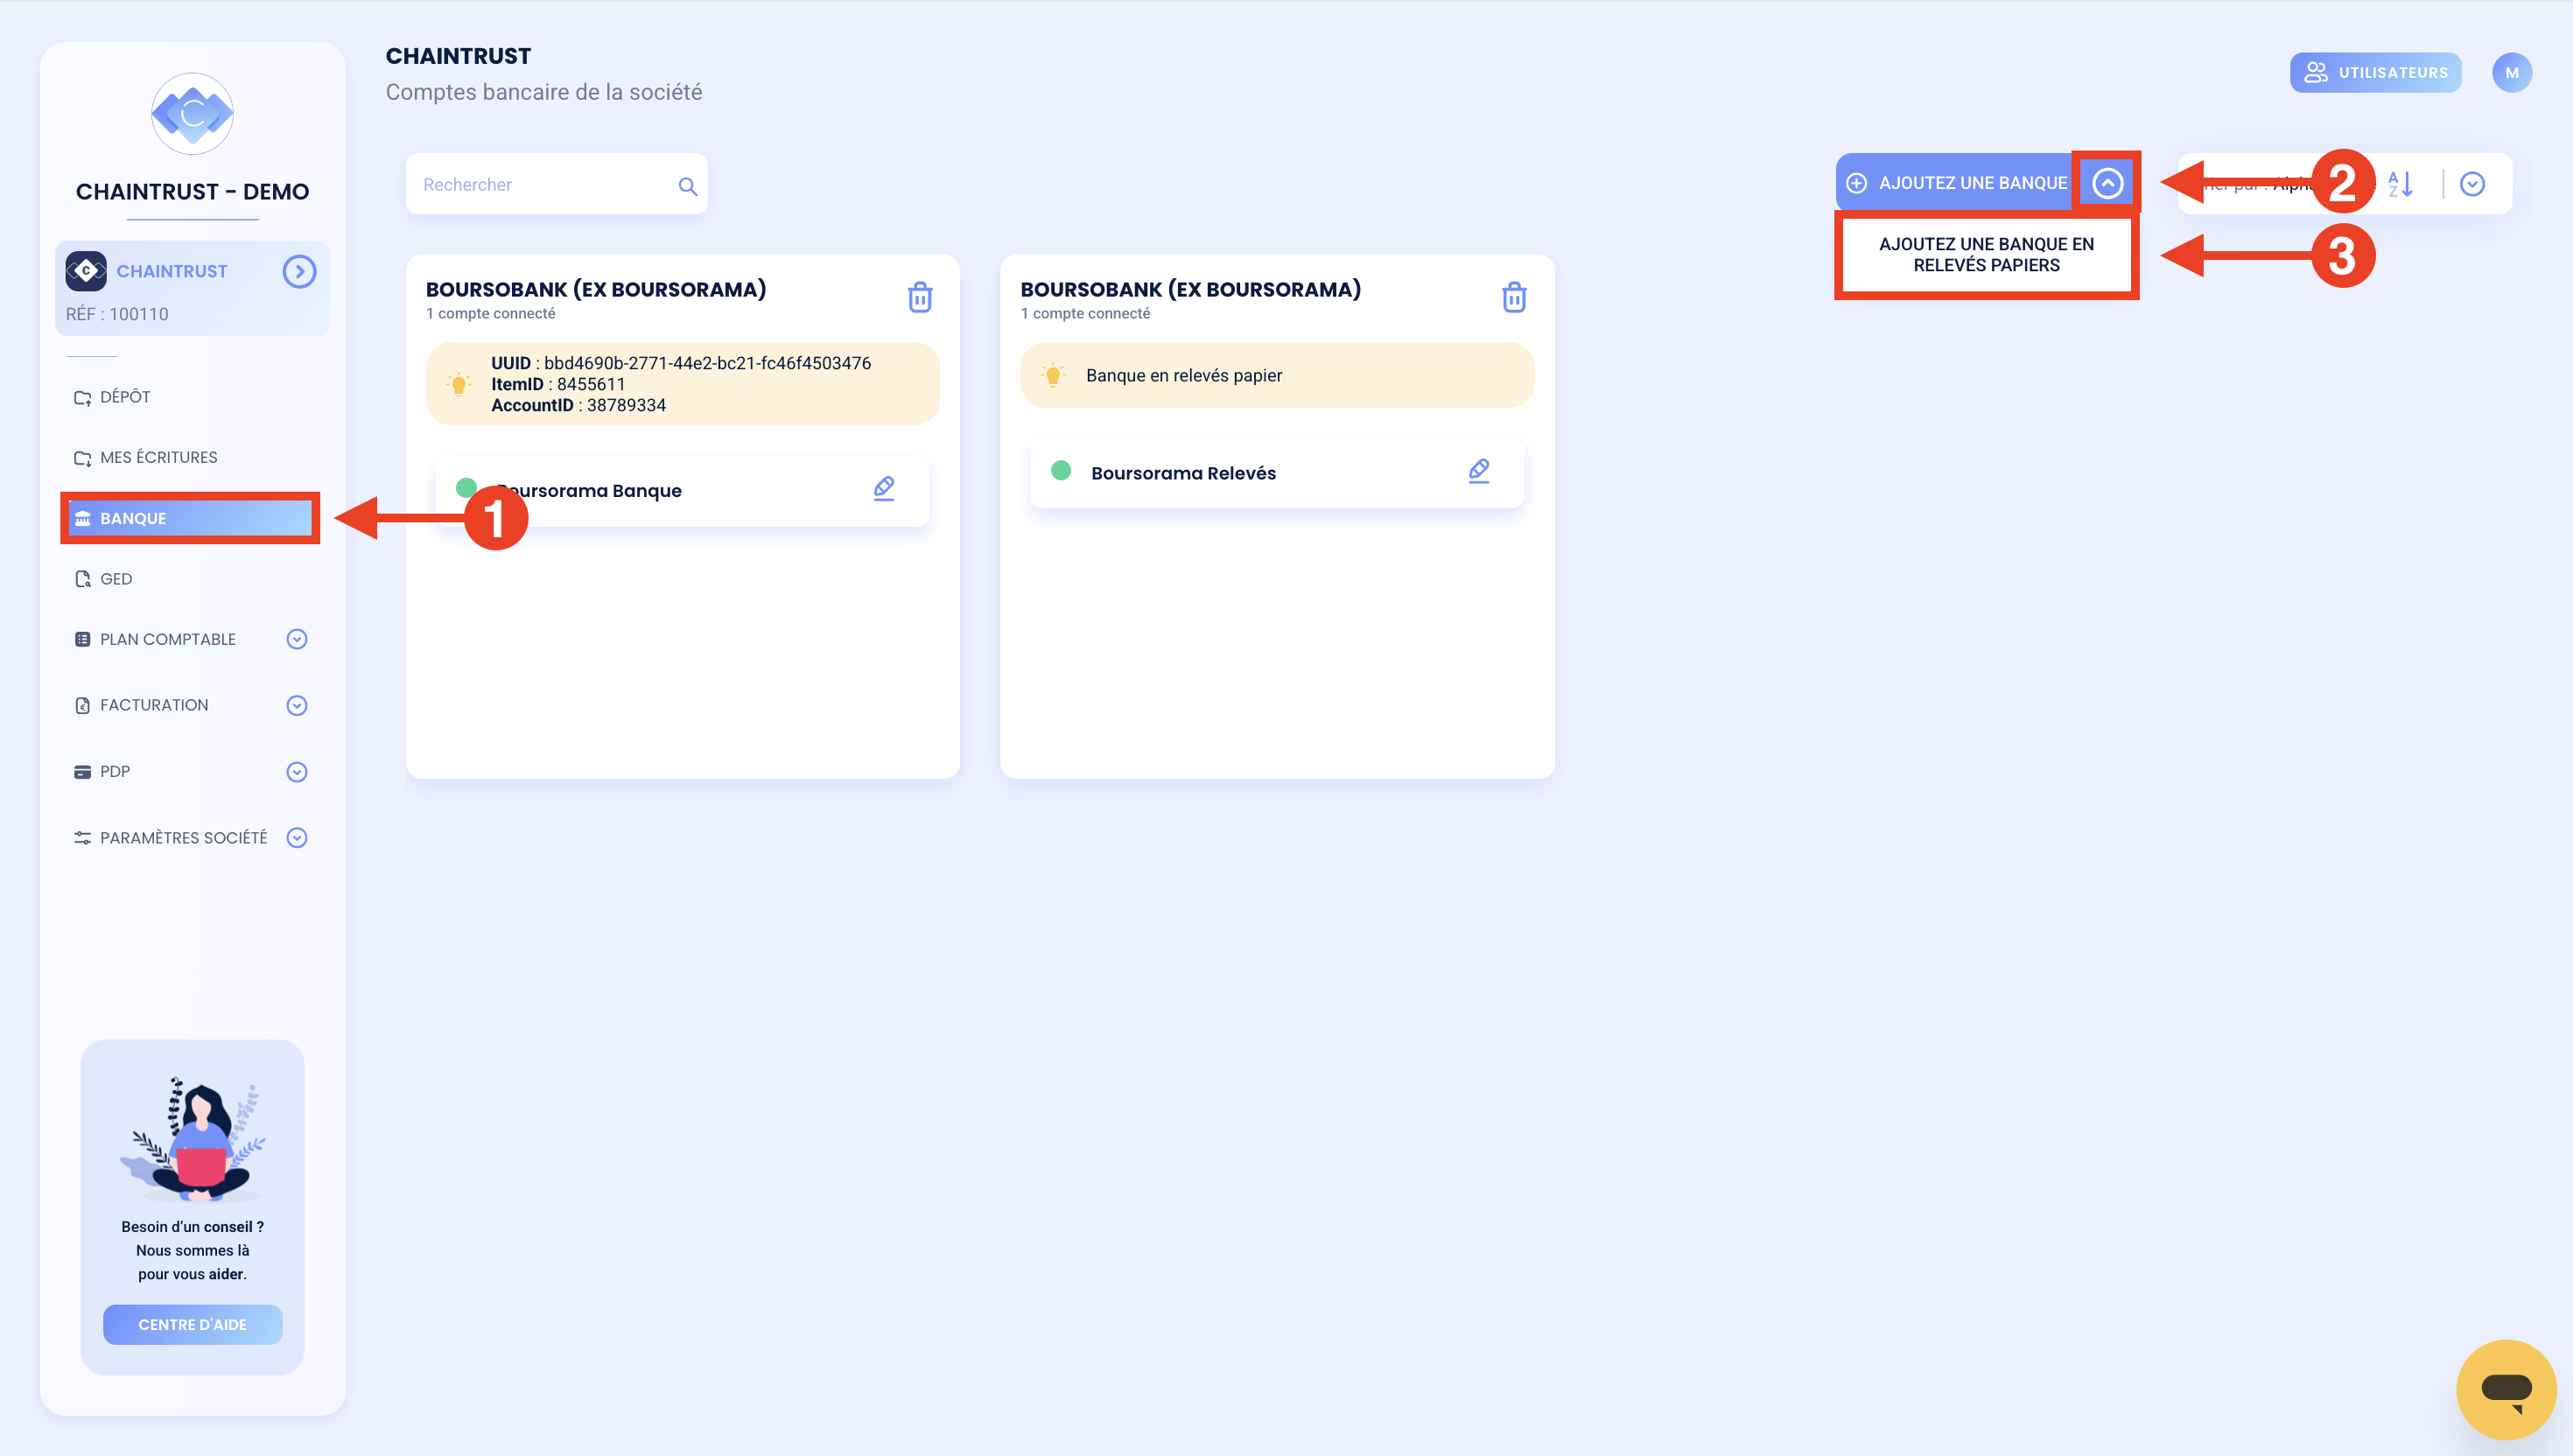Image resolution: width=2573 pixels, height=1456 pixels.
Task: Click the PDP label
Action: click(115, 771)
